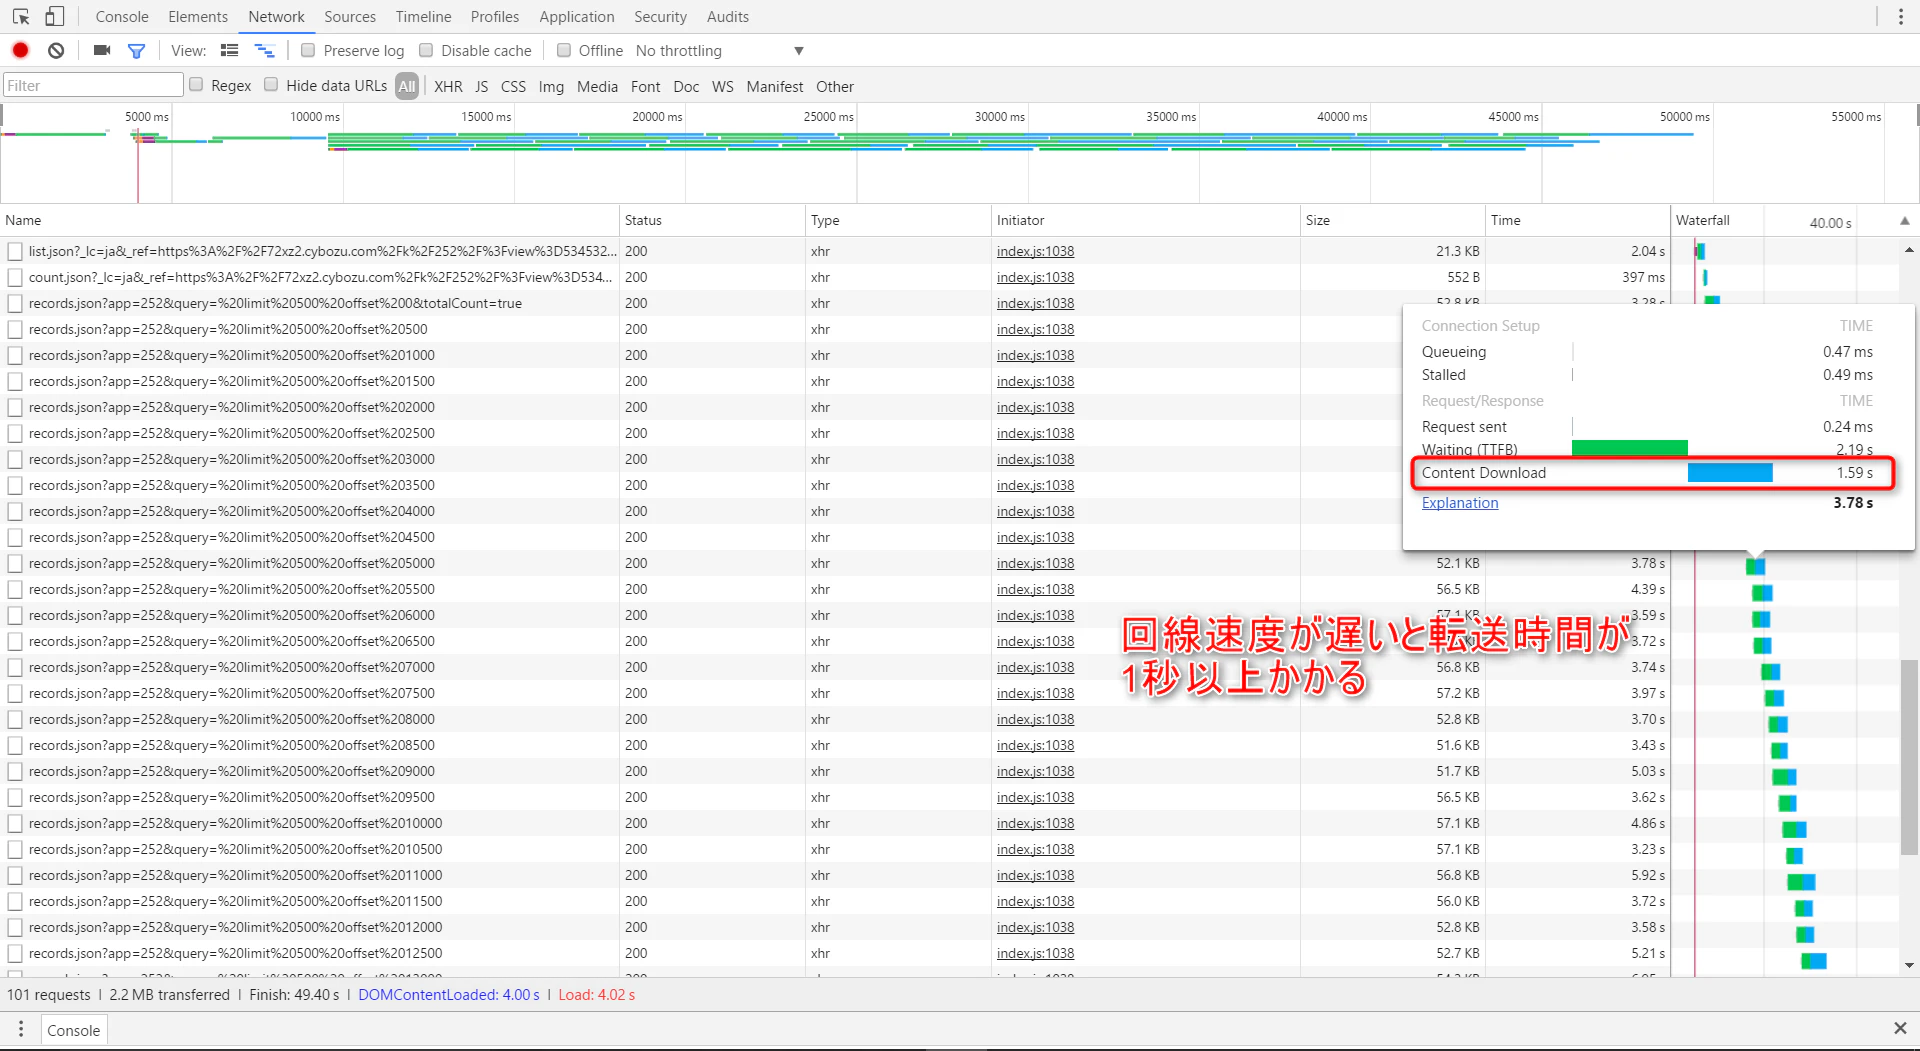The image size is (1920, 1051).
Task: Enable Regex filter checkbox
Action: (x=196, y=85)
